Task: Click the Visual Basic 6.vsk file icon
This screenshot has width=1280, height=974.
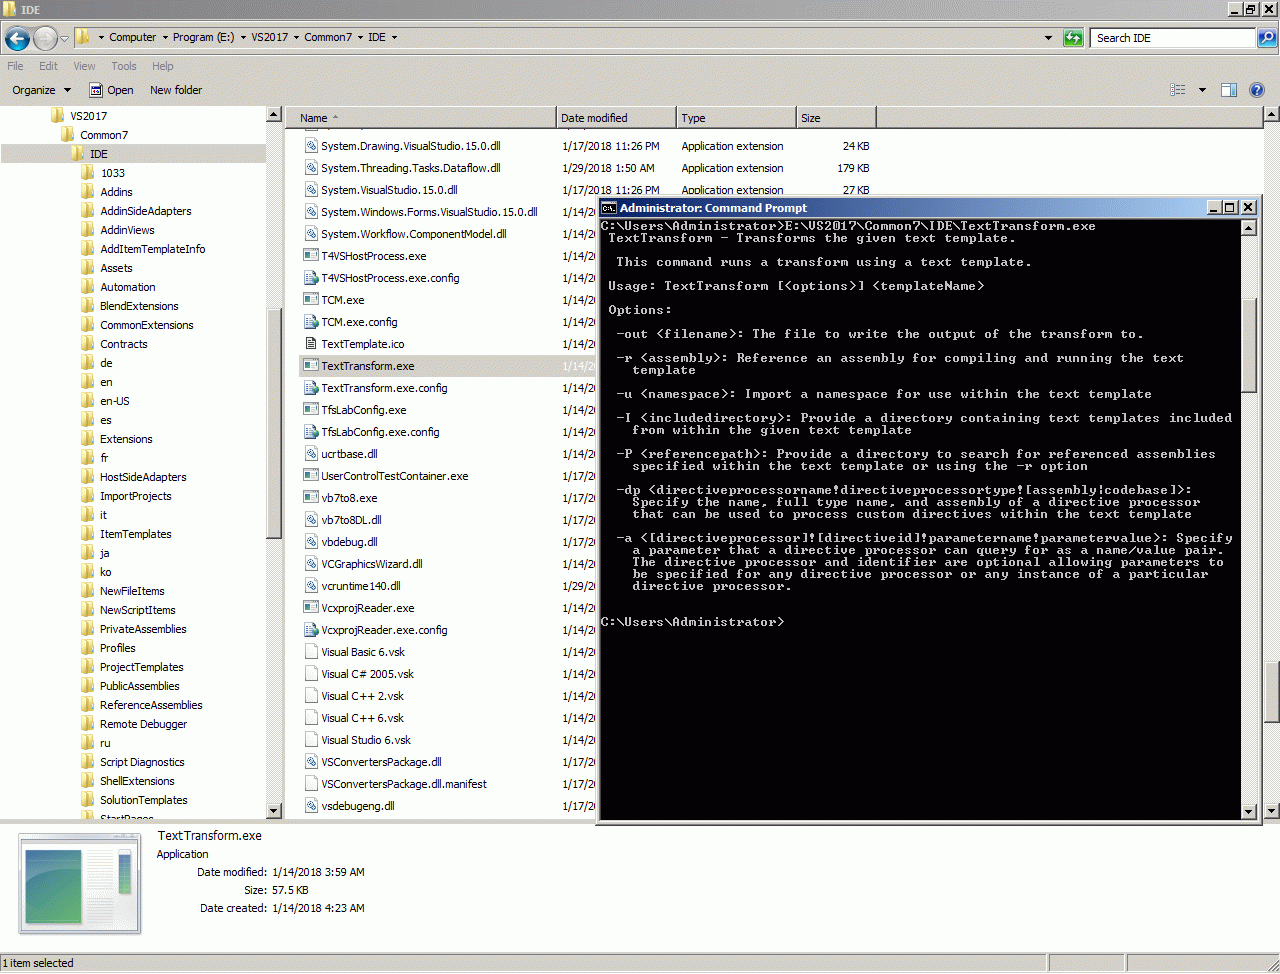Action: [311, 652]
